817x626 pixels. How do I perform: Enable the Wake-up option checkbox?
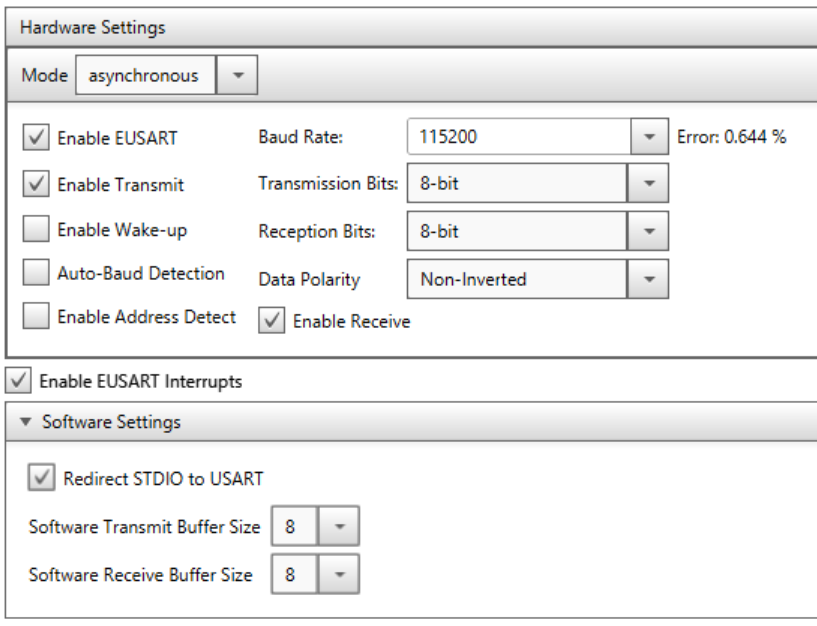36,229
